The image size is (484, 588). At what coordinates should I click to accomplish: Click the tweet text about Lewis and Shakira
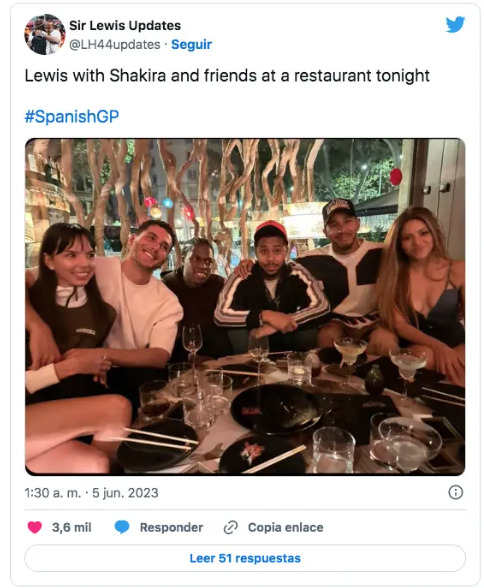(227, 76)
